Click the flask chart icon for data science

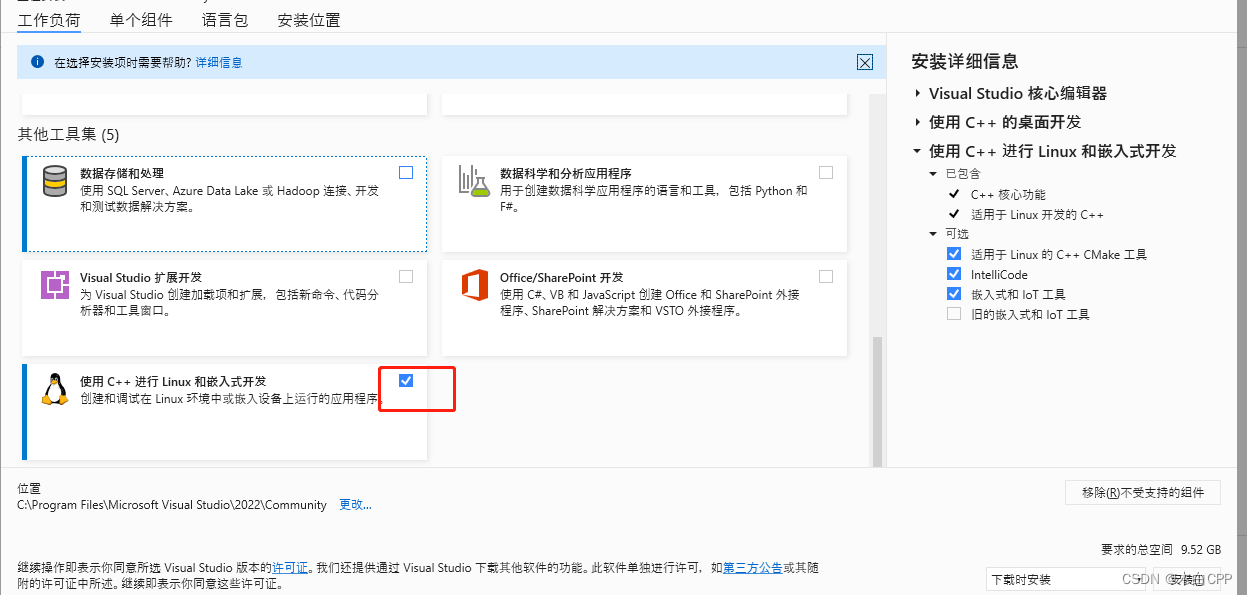pos(474,181)
